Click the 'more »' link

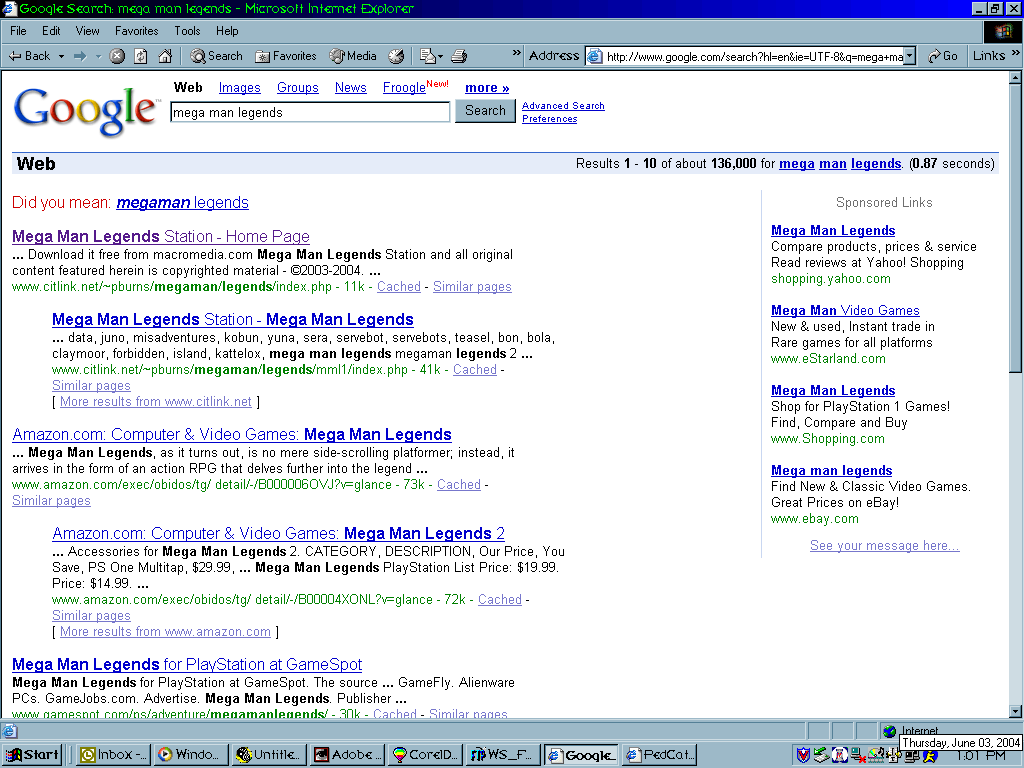(x=487, y=88)
